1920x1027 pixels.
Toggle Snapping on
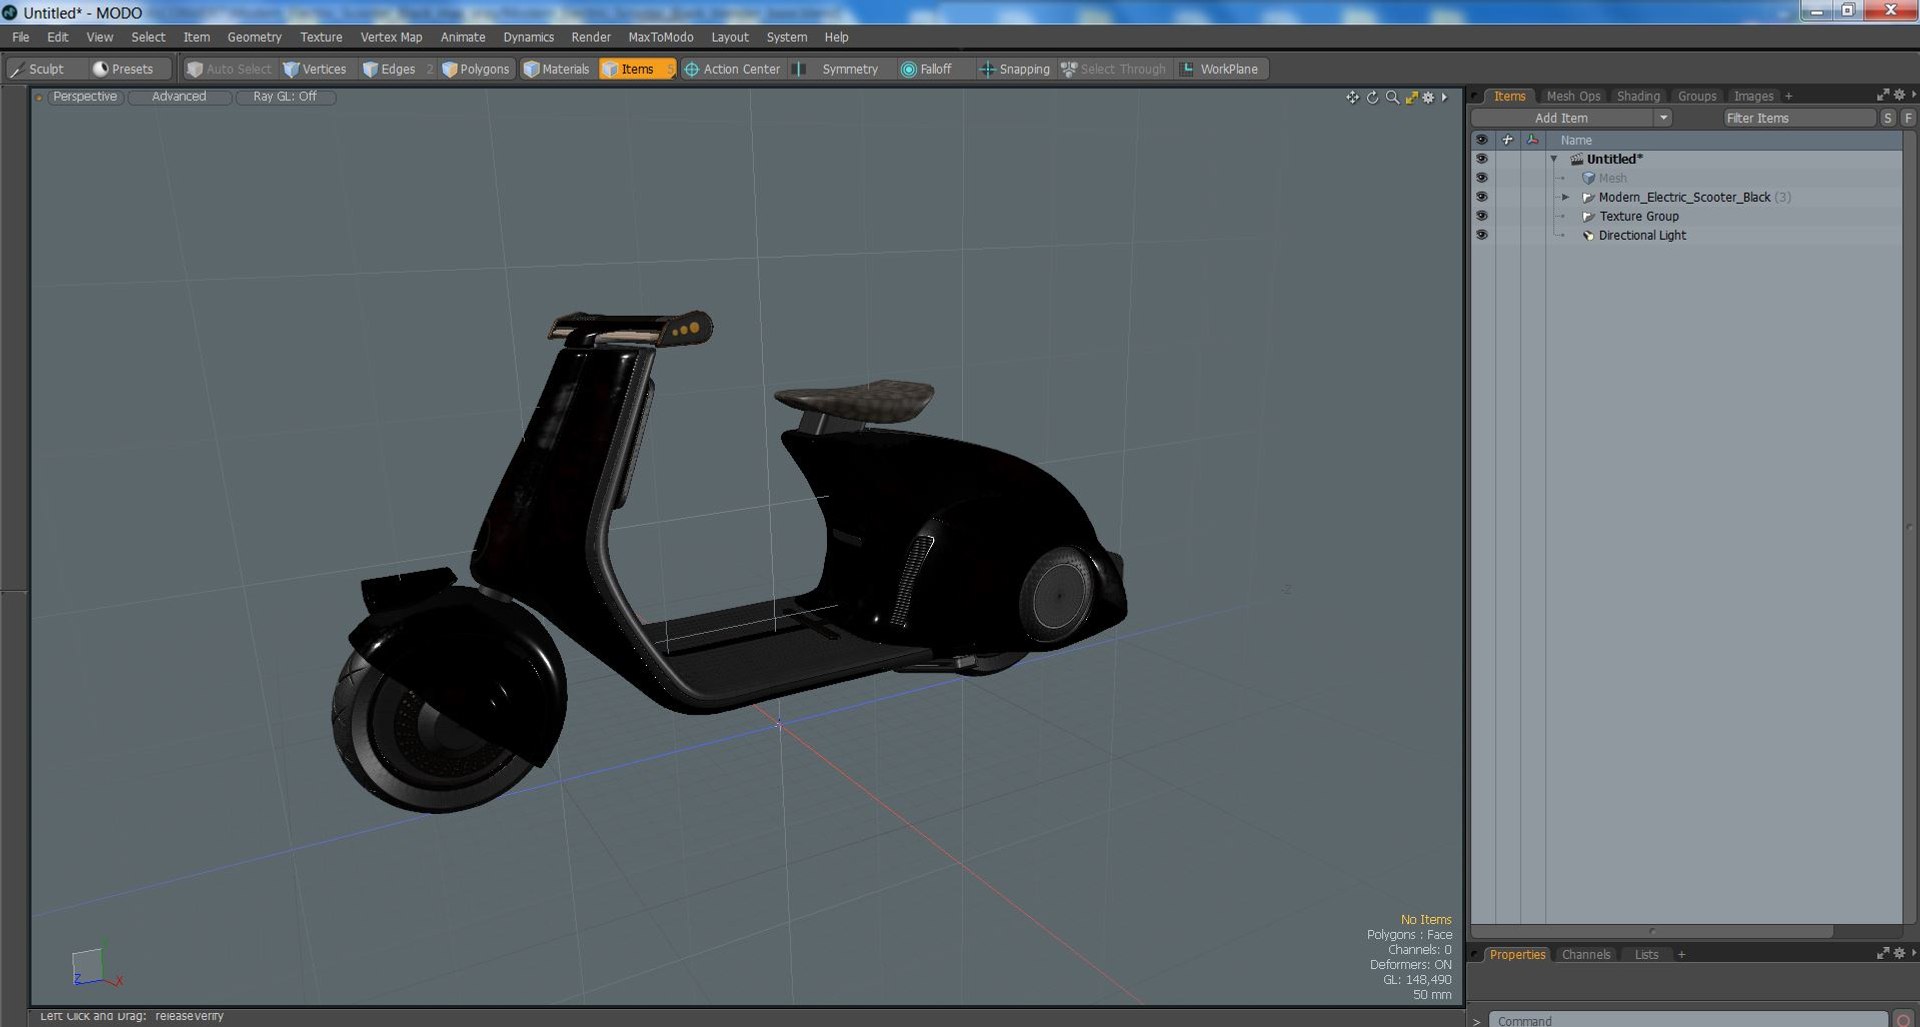pyautogui.click(x=1015, y=69)
